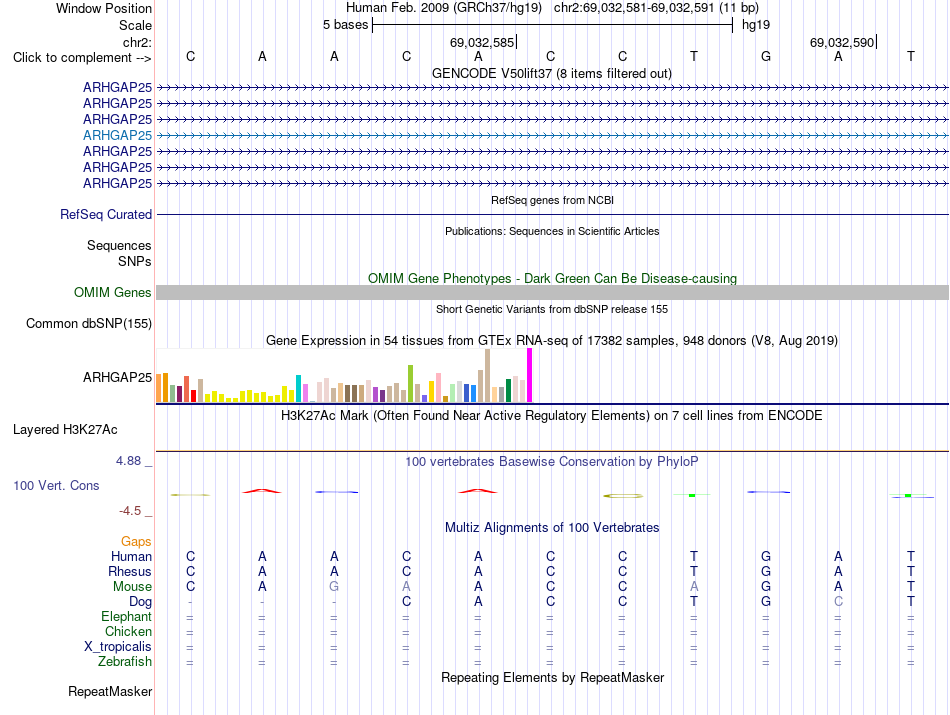950x715 pixels.
Task: Click the tallest tan bar in the GTEx chart
Action: [488, 376]
